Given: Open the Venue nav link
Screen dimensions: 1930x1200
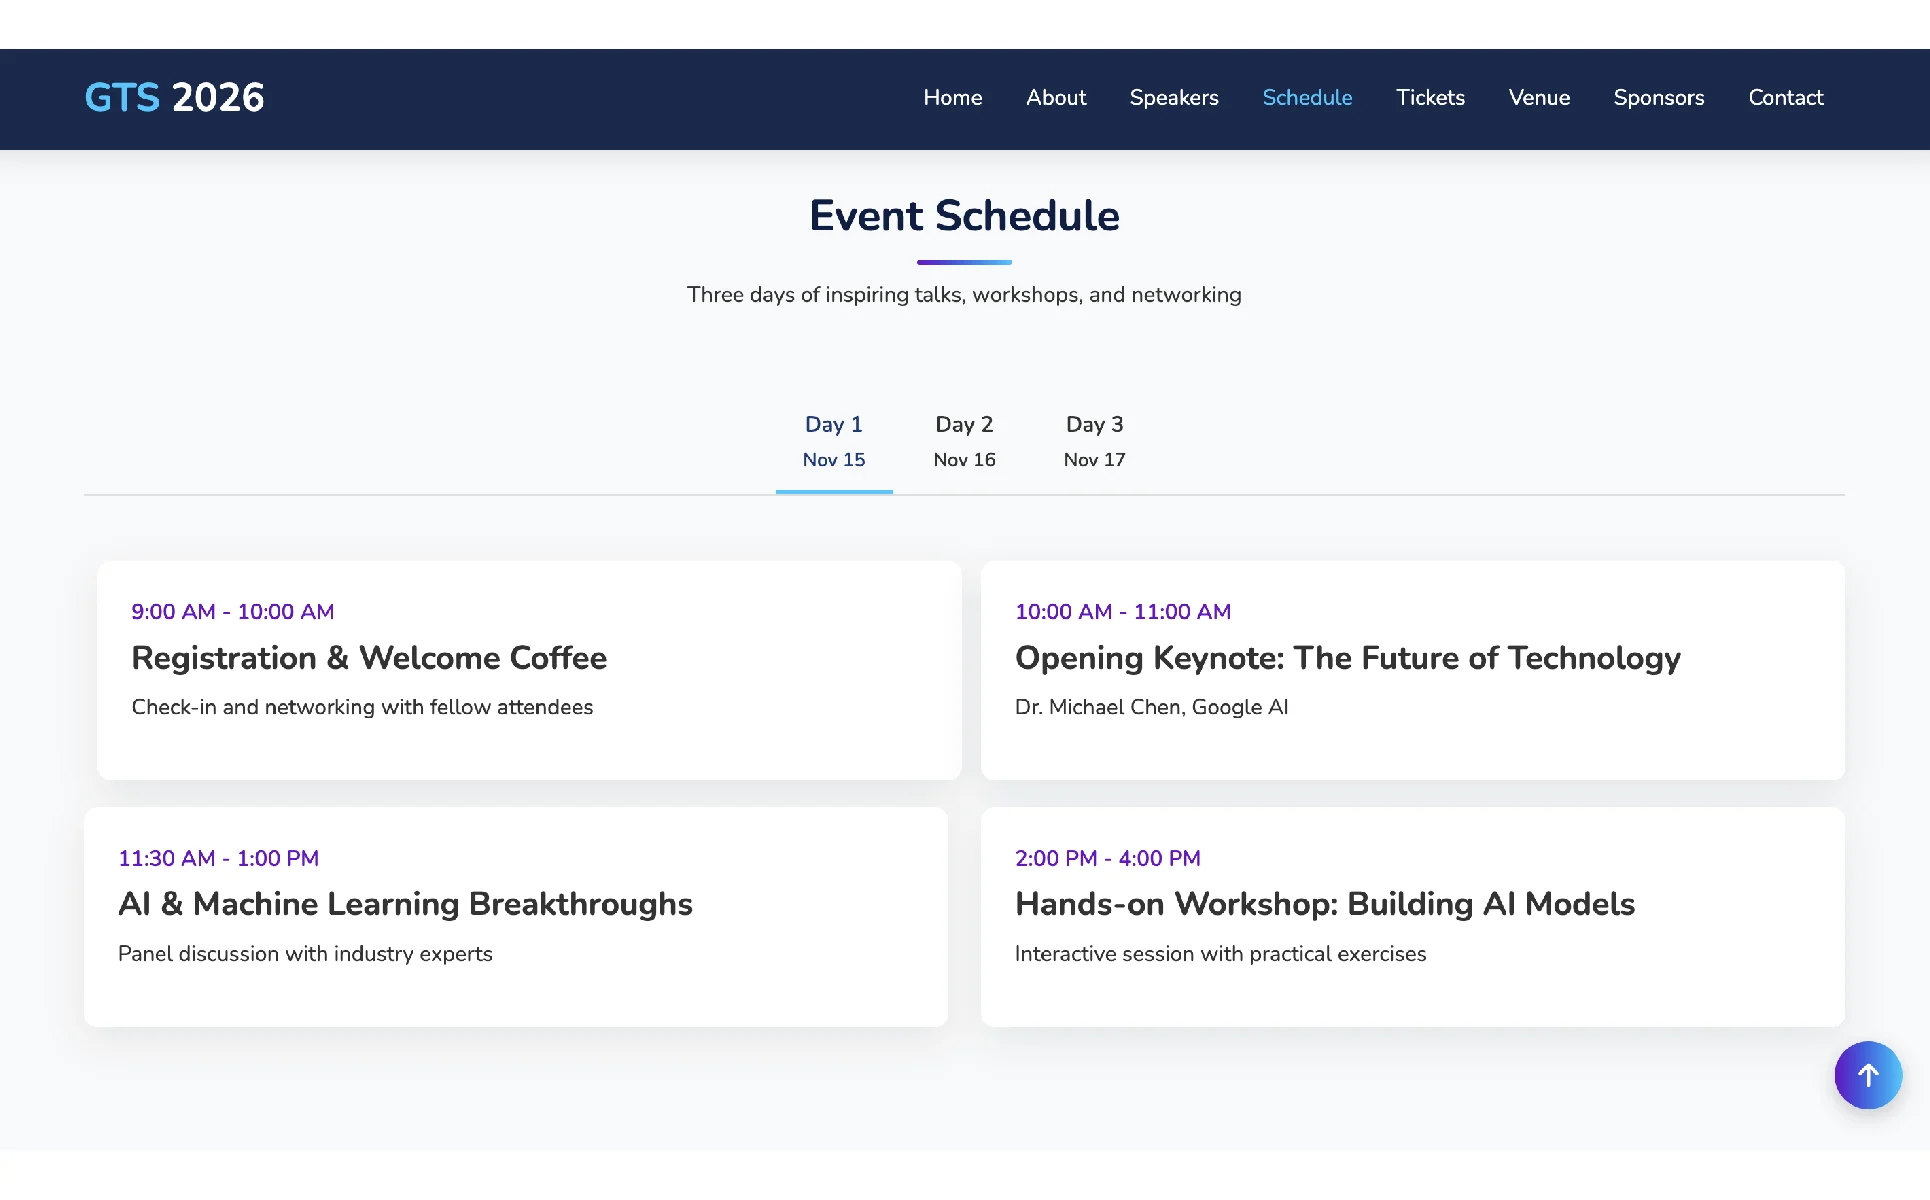Looking at the screenshot, I should click(1538, 98).
